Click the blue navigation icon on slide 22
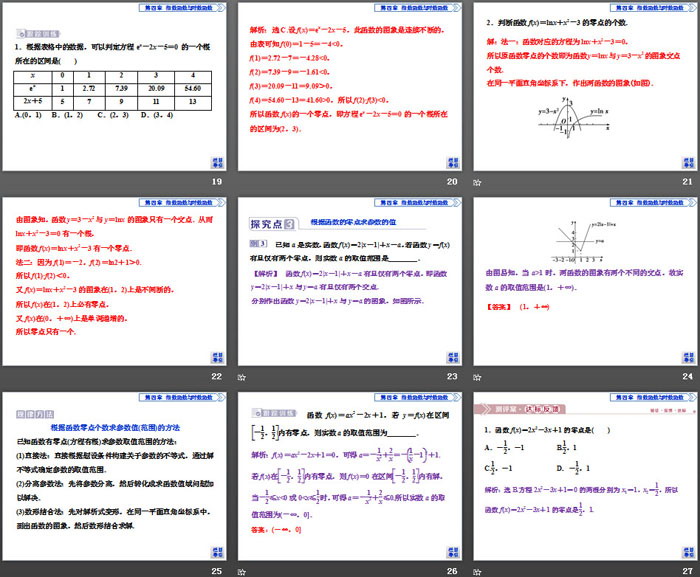 217,357
